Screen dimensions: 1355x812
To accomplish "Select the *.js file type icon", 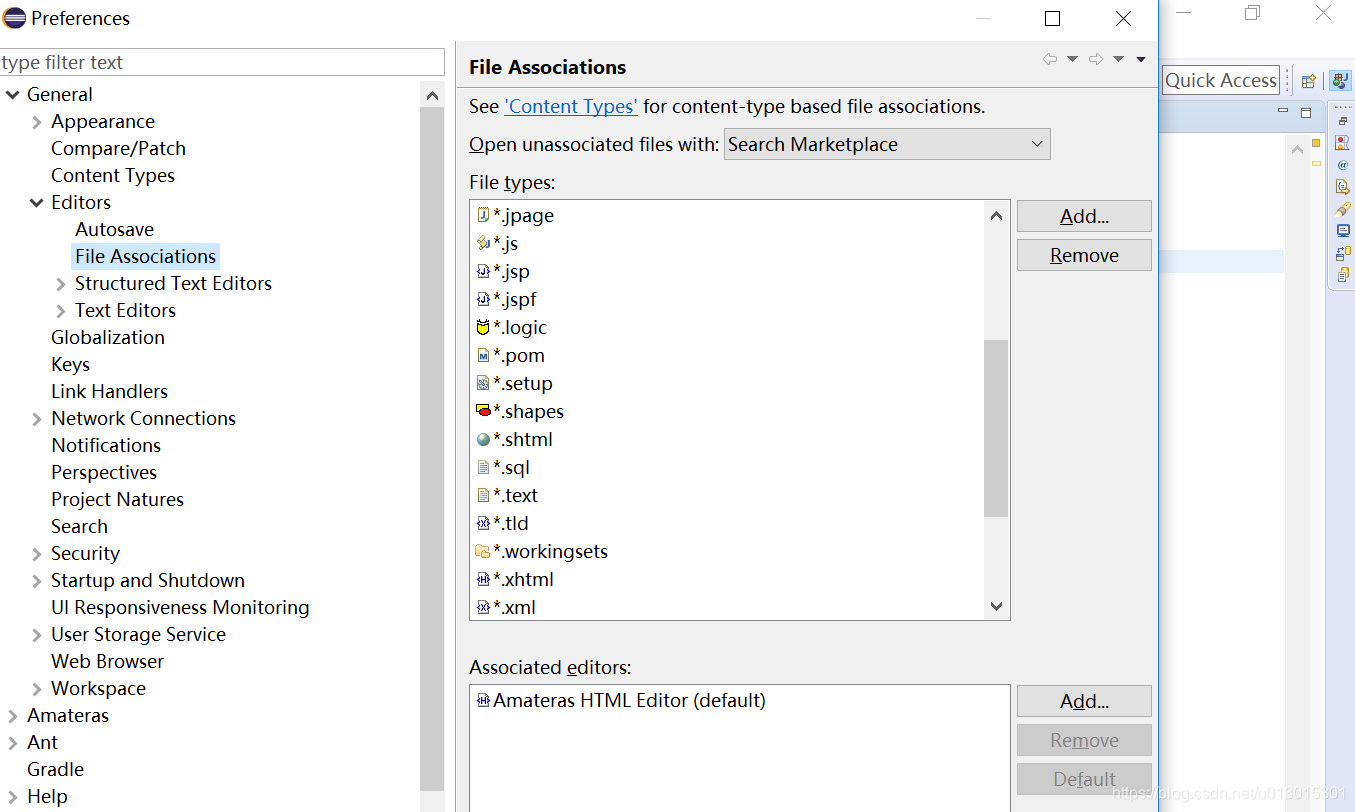I will click(x=483, y=243).
